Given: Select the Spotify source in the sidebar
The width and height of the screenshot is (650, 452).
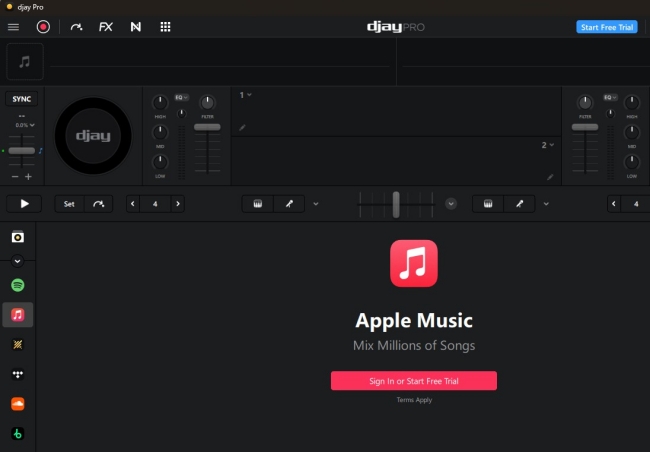Looking at the screenshot, I should tap(17, 285).
